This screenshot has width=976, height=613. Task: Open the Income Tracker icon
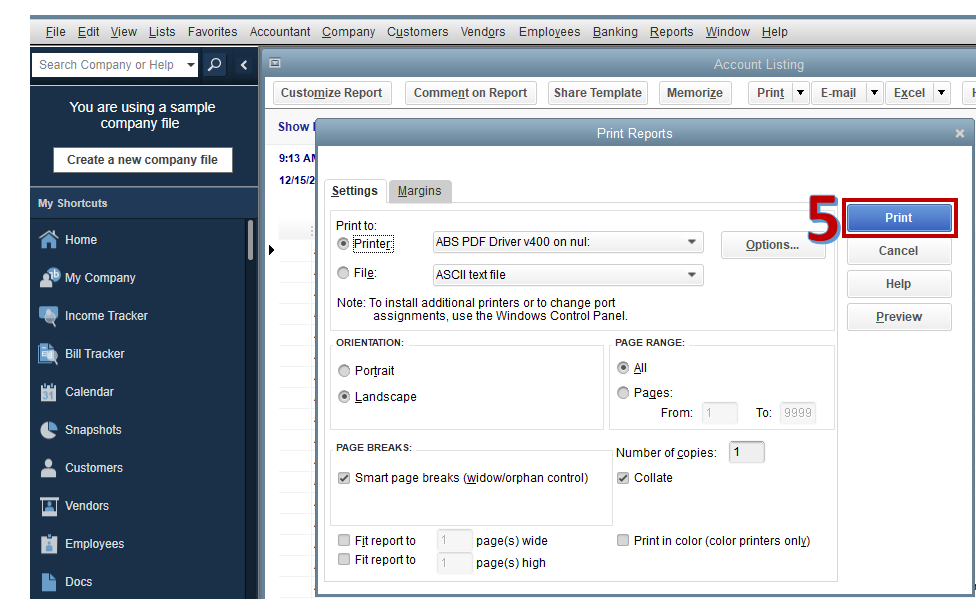(x=49, y=316)
